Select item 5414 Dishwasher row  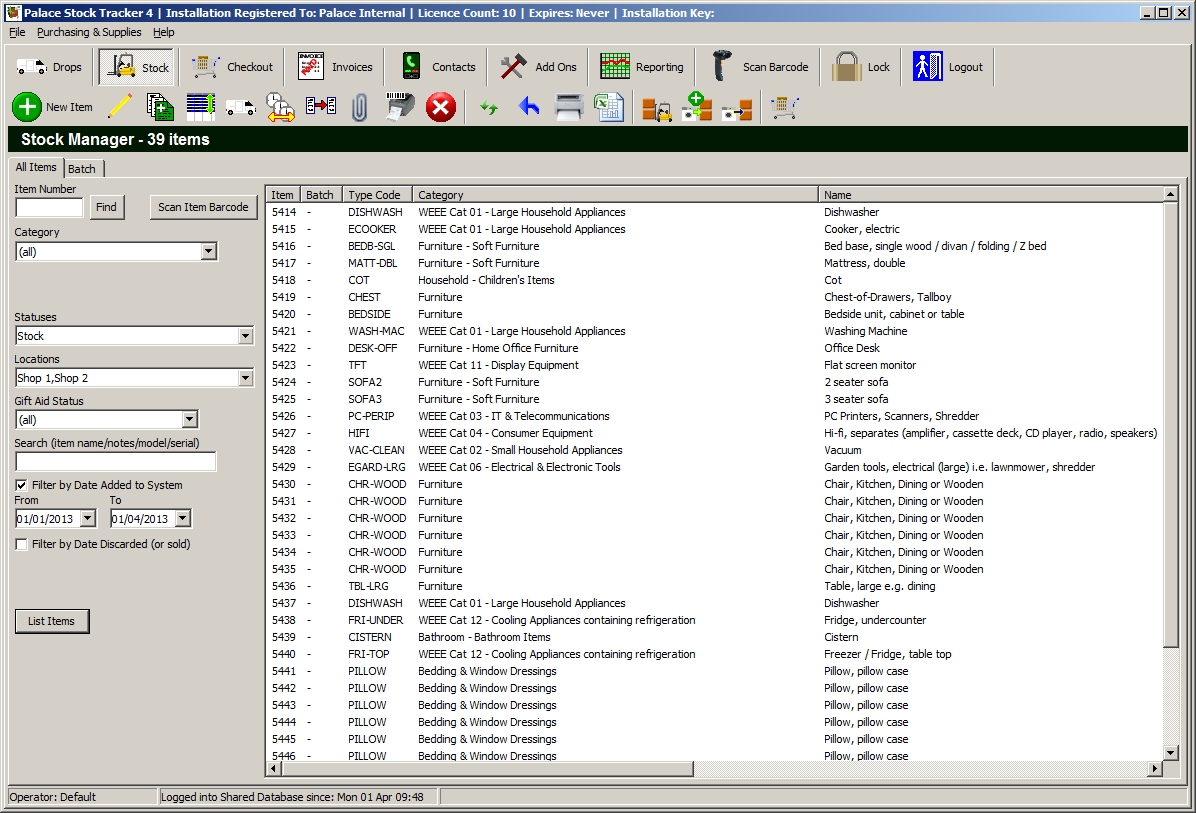714,212
